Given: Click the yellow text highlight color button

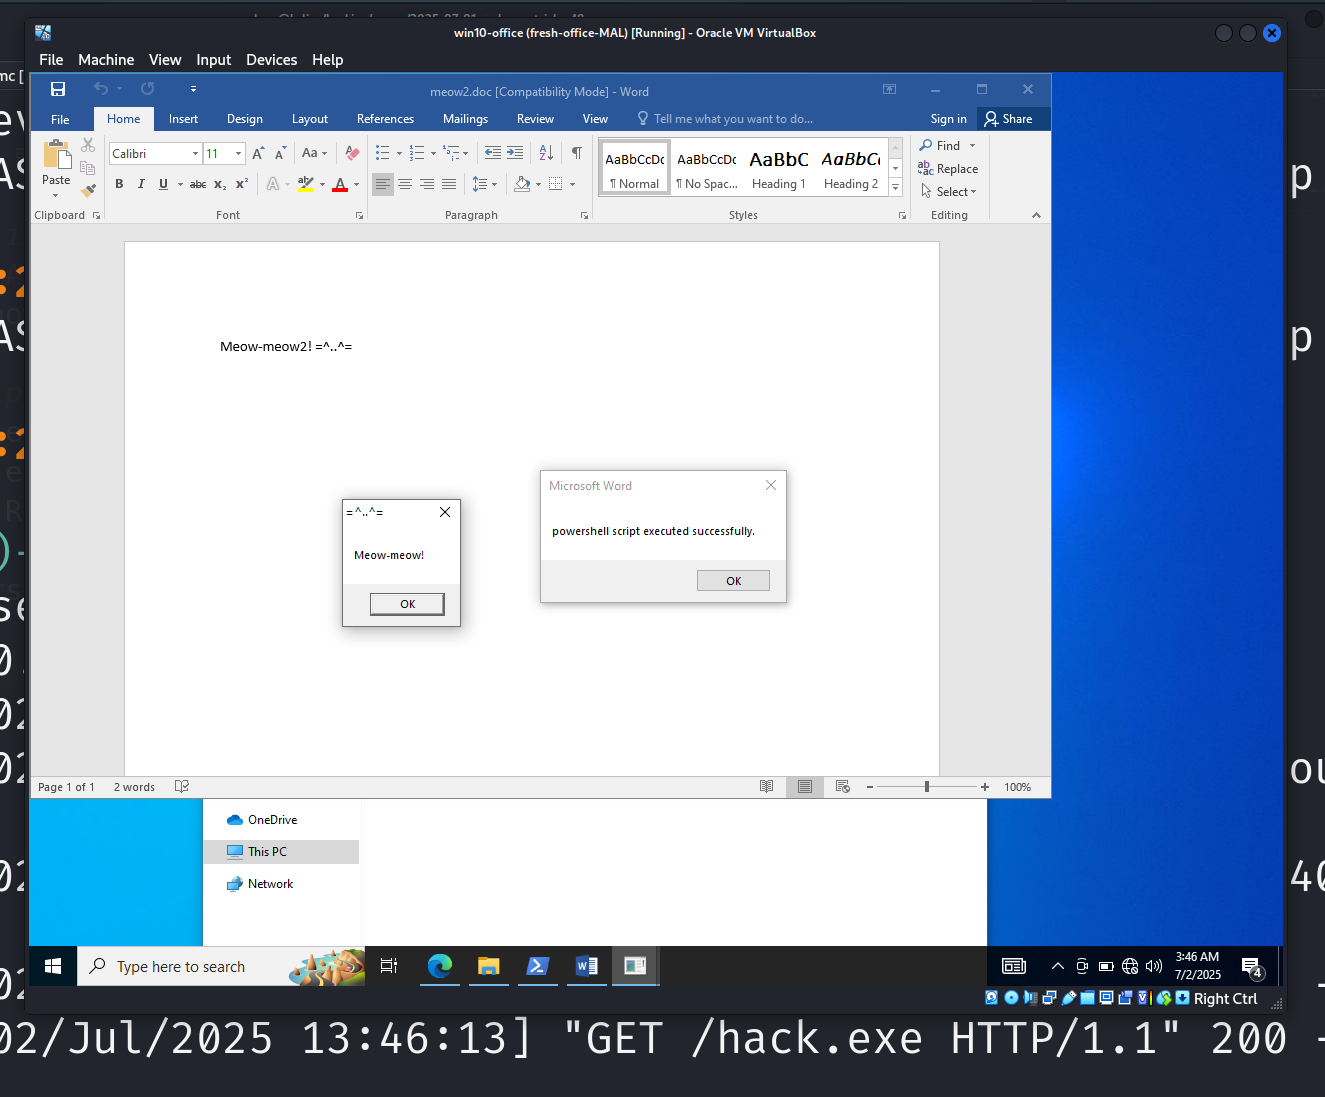Looking at the screenshot, I should (x=306, y=184).
